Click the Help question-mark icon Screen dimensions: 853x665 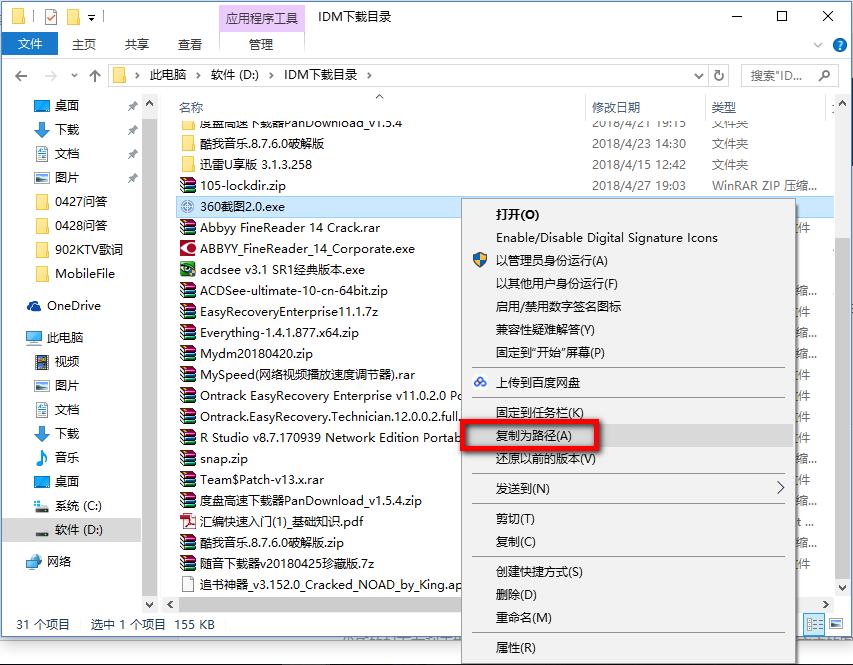point(840,44)
